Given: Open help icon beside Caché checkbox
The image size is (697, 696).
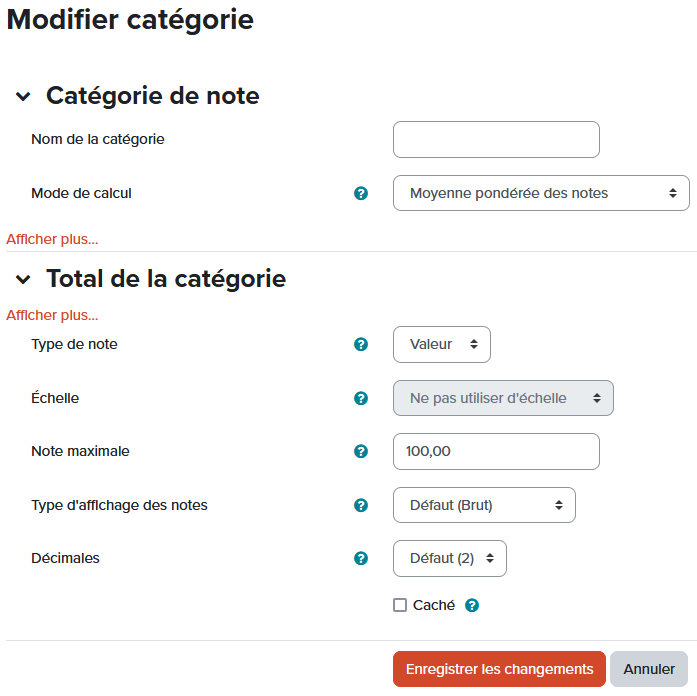Looking at the screenshot, I should (472, 605).
